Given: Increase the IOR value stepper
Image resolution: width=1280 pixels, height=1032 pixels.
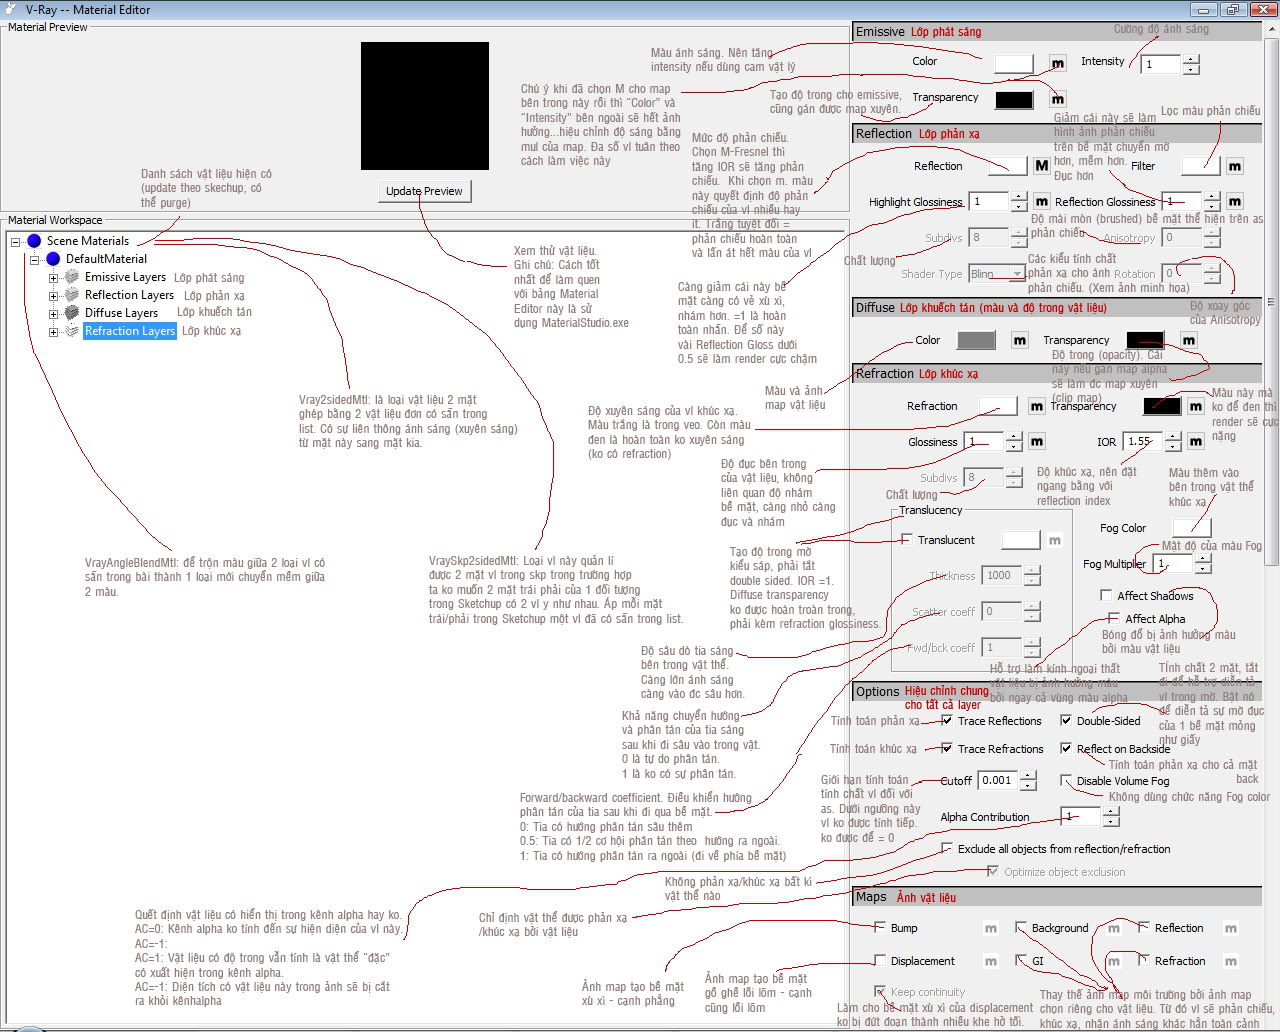Looking at the screenshot, I should tap(1172, 436).
